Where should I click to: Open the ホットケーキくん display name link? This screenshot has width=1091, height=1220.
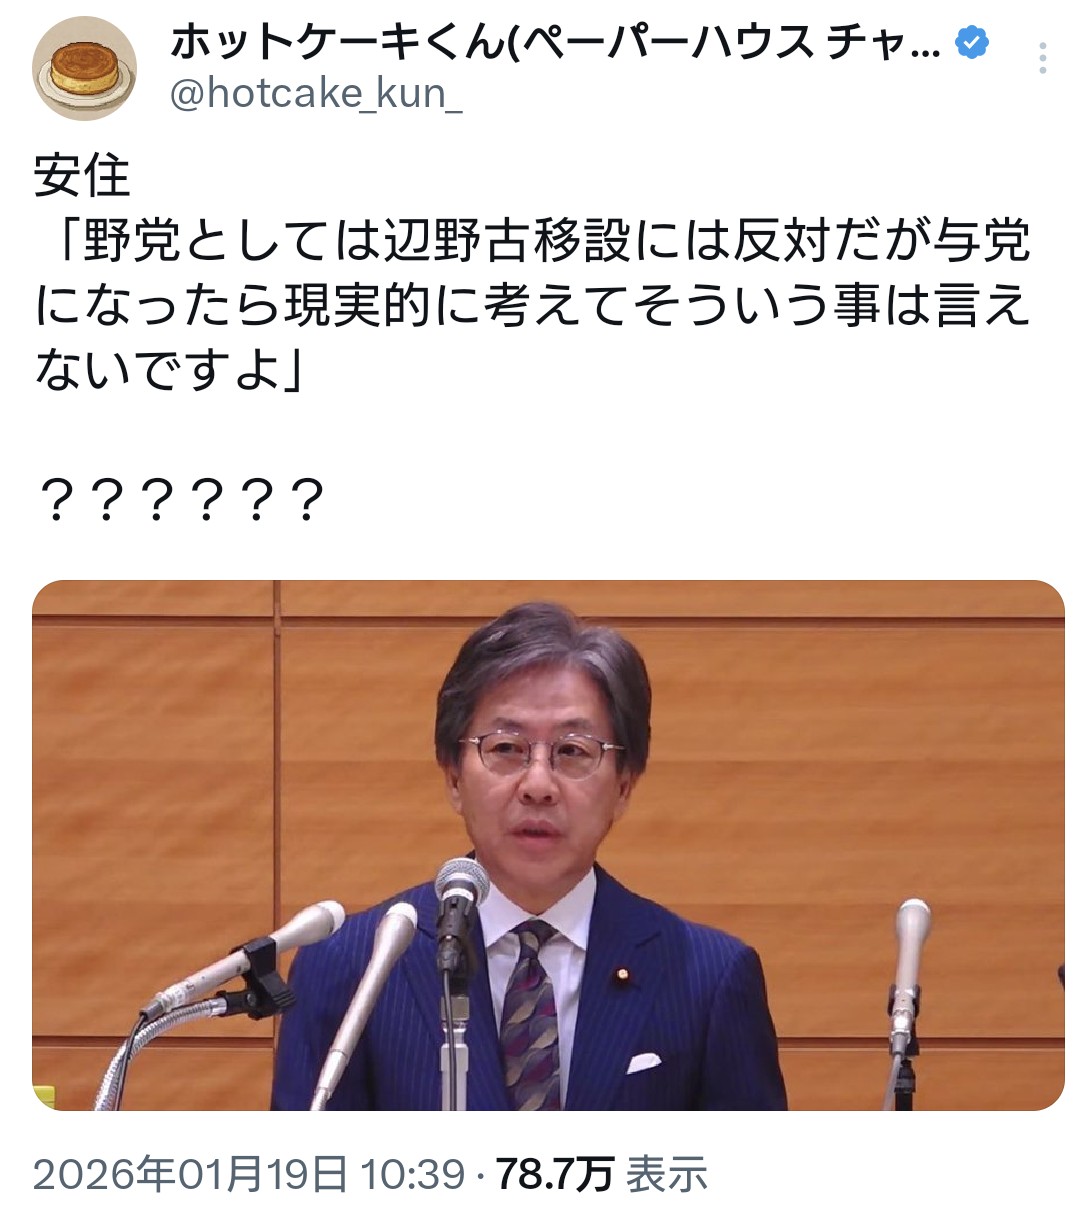coord(555,42)
